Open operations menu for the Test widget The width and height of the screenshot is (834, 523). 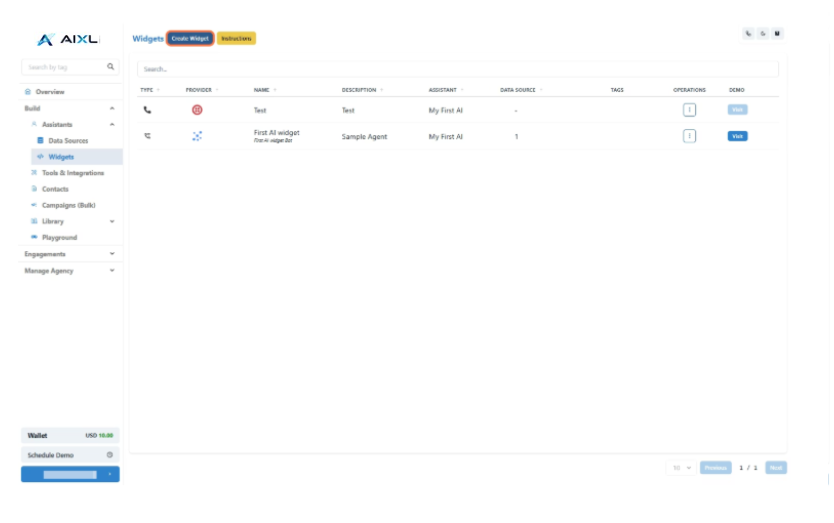coord(689,110)
